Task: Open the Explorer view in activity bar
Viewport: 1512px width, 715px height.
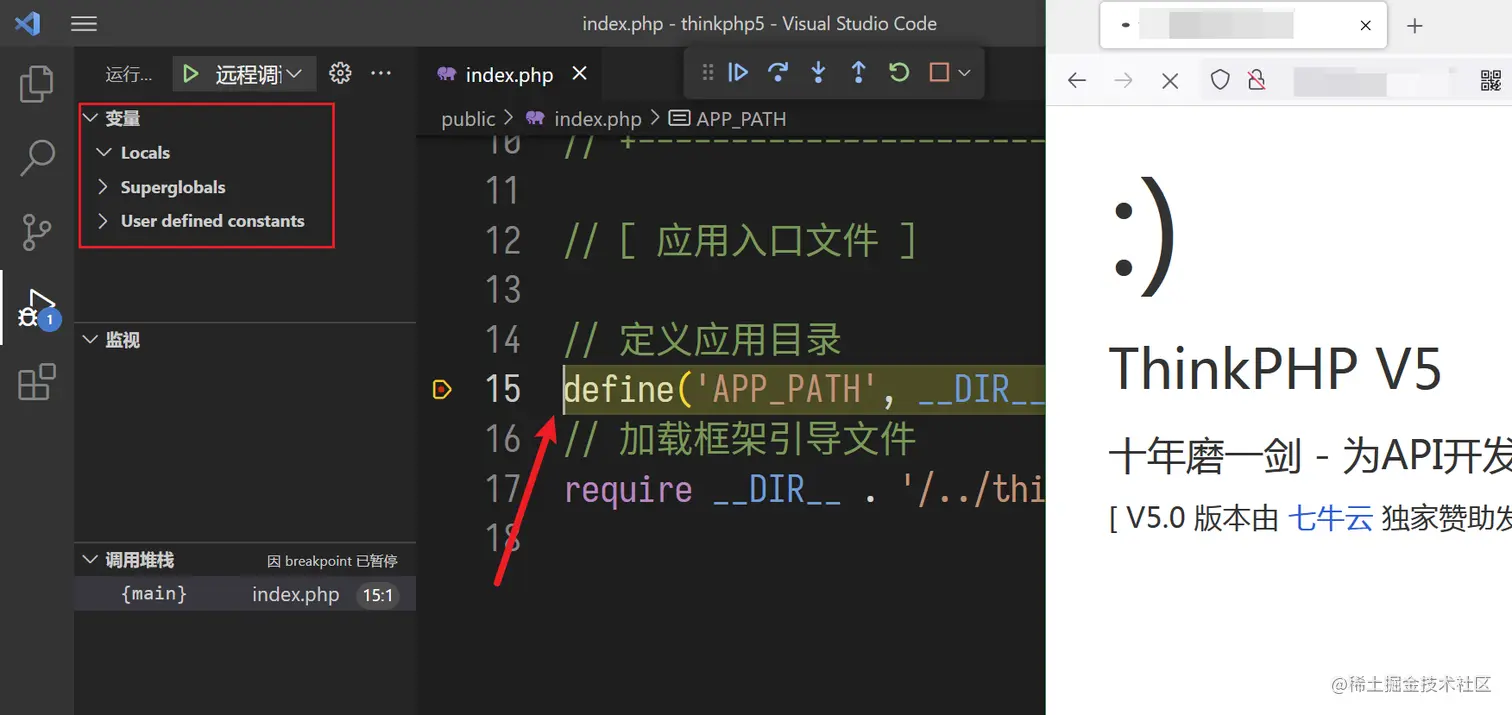Action: (x=37, y=84)
